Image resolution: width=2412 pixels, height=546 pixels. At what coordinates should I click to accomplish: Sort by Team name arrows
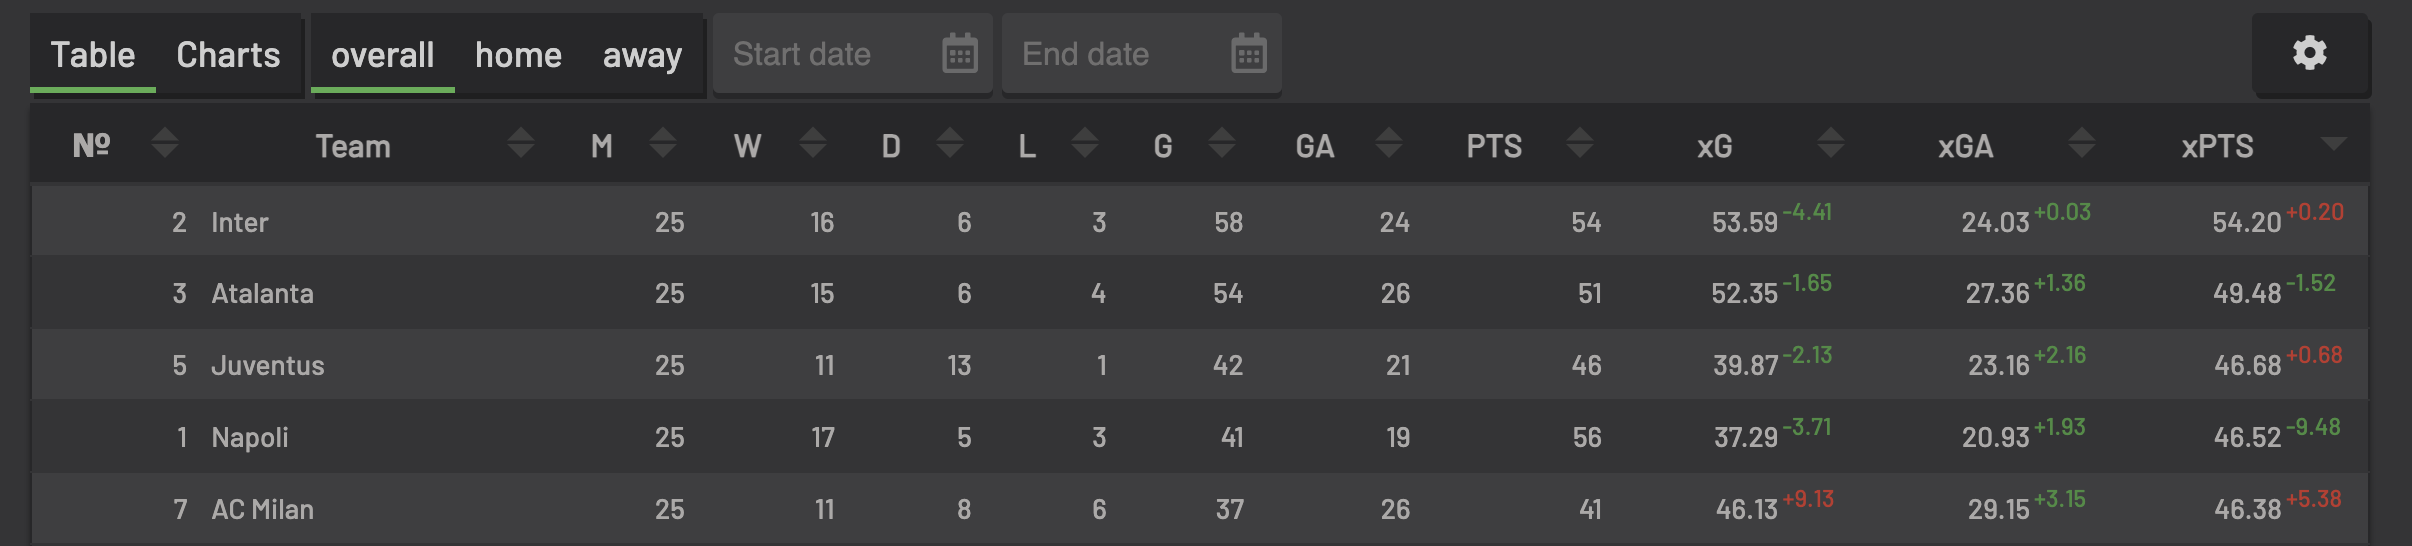coord(520,144)
